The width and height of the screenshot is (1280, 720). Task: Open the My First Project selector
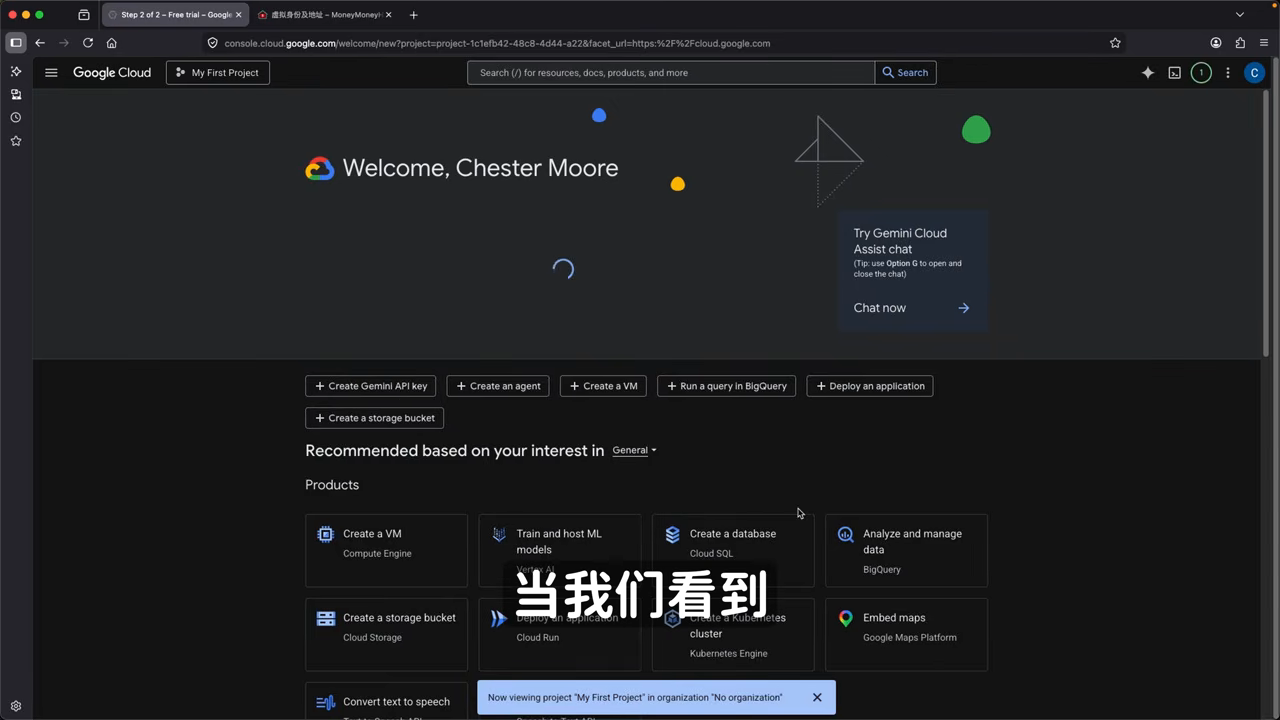pyautogui.click(x=217, y=73)
